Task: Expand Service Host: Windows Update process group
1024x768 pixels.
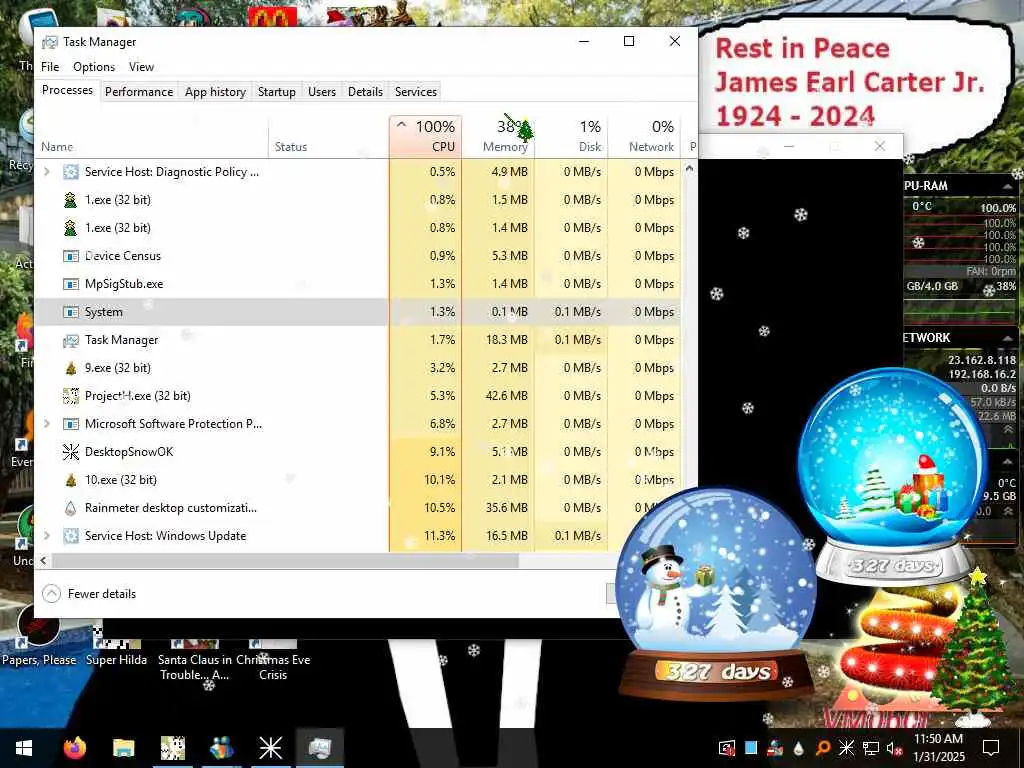Action: [x=46, y=536]
